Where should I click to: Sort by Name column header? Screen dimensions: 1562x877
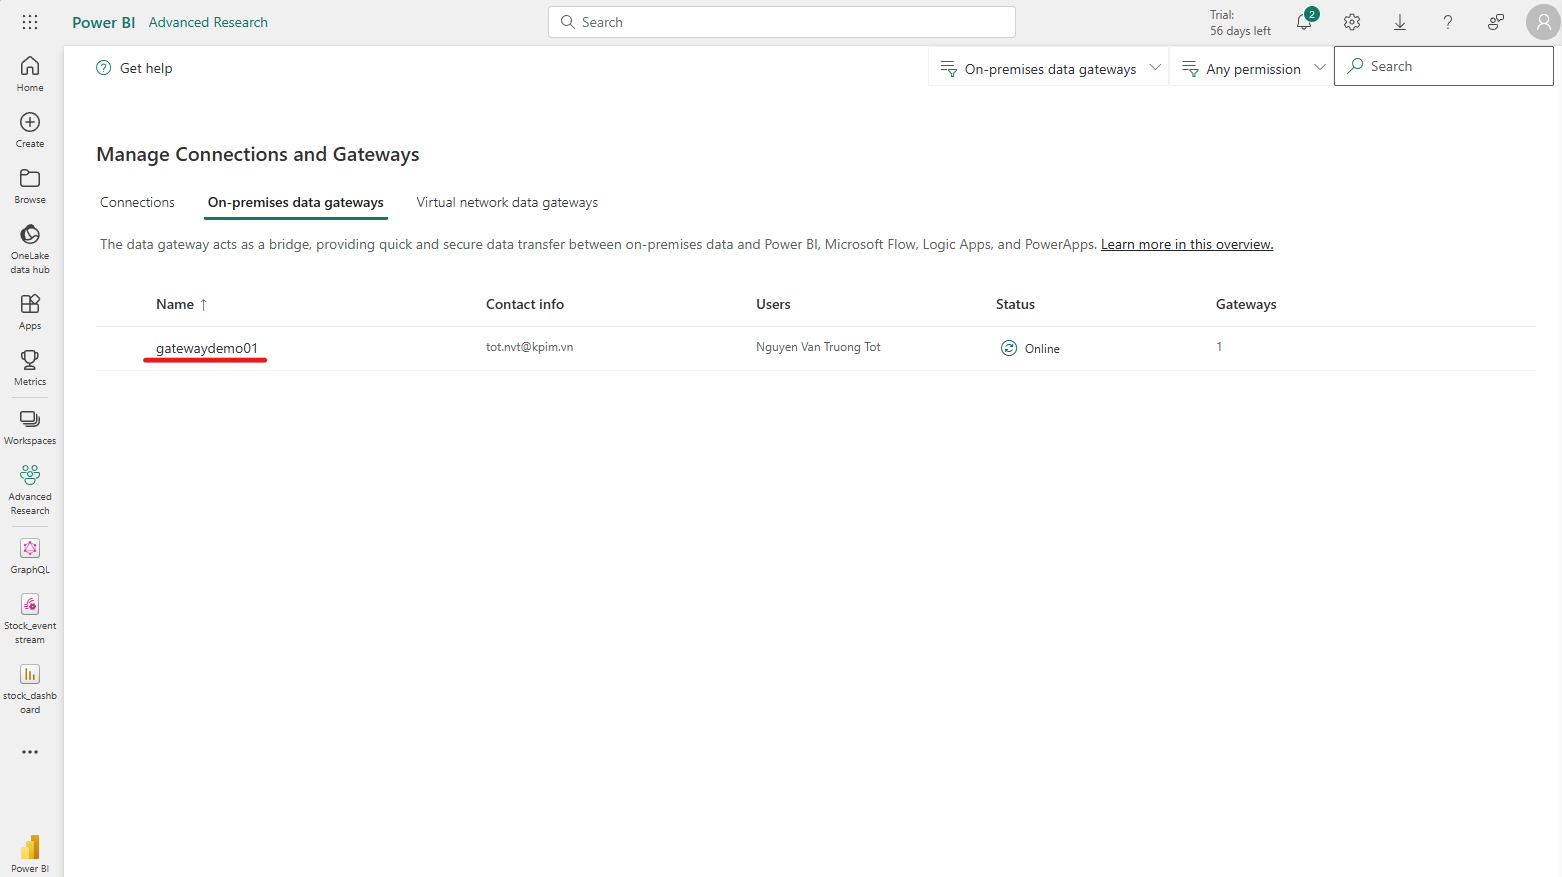coord(181,304)
